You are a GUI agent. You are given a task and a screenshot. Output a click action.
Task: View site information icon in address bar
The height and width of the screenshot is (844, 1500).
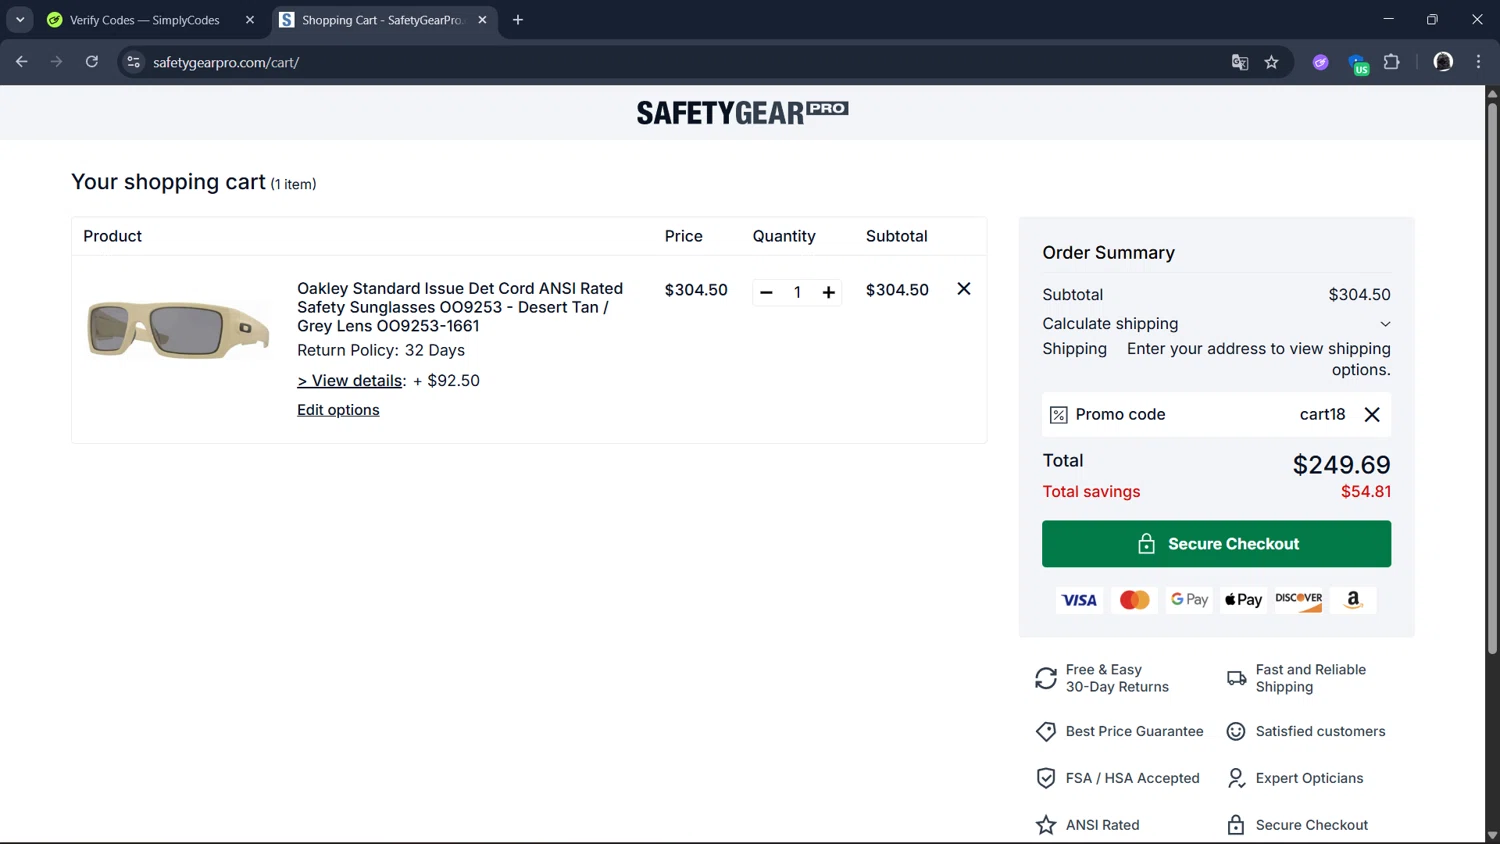[133, 62]
